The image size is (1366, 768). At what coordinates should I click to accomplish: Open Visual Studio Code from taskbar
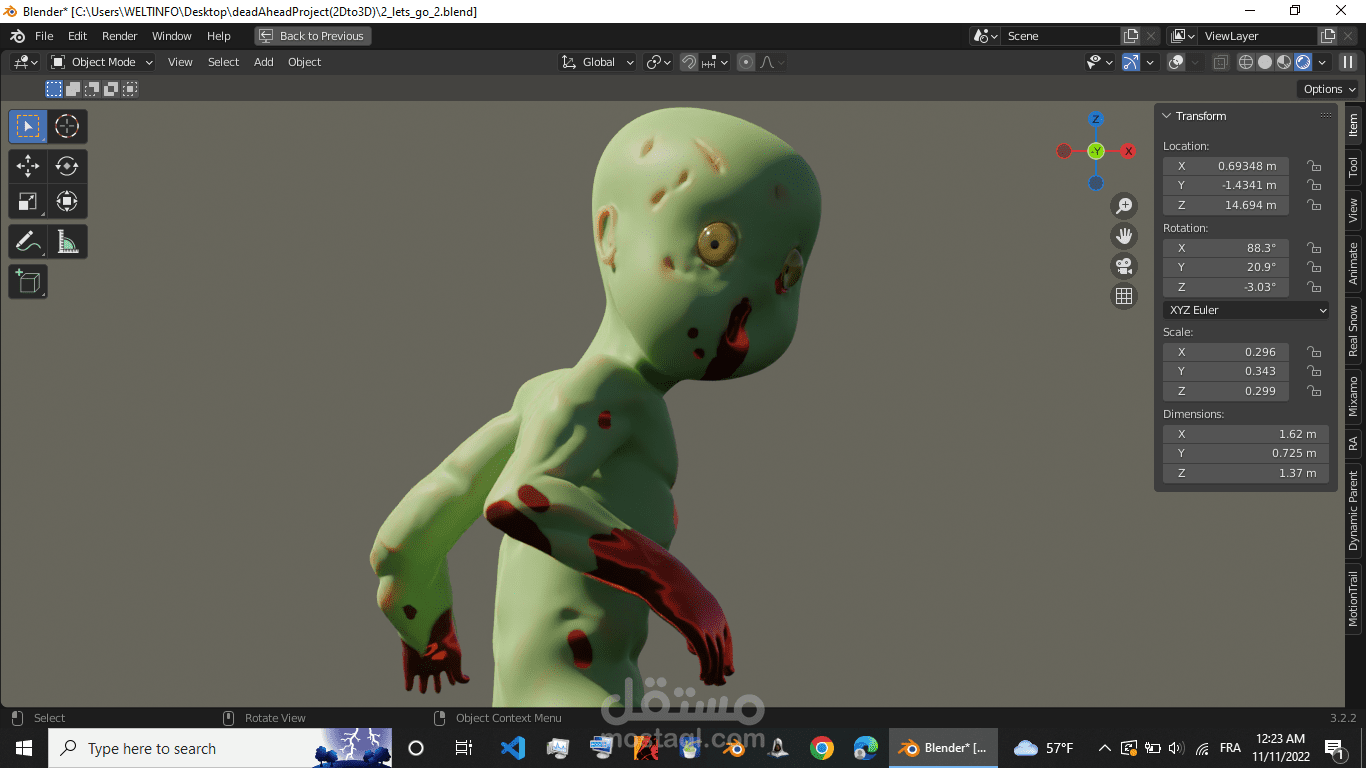coord(512,748)
